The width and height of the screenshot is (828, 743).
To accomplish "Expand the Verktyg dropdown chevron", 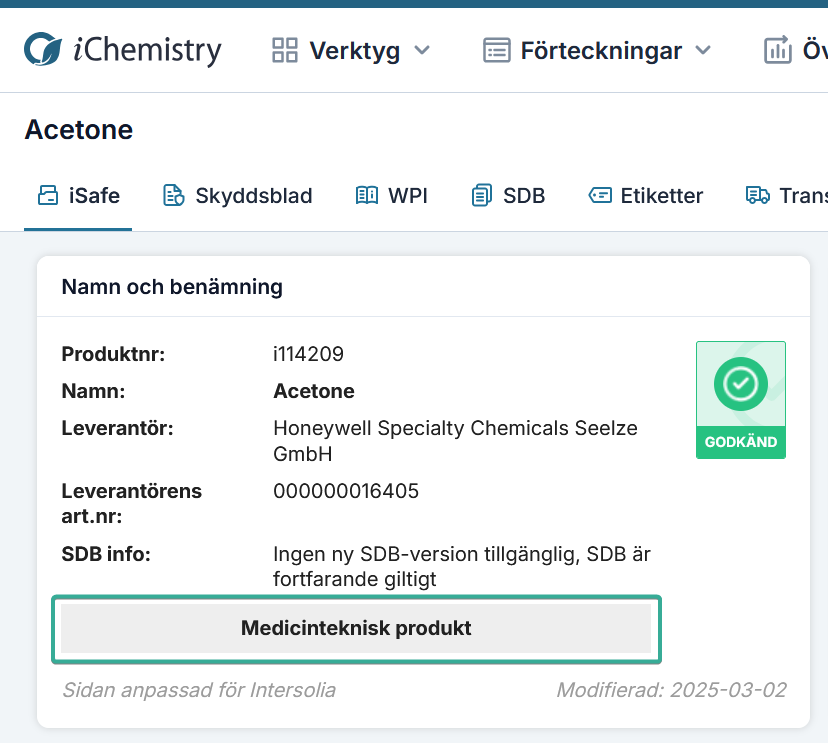I will point(422,50).
